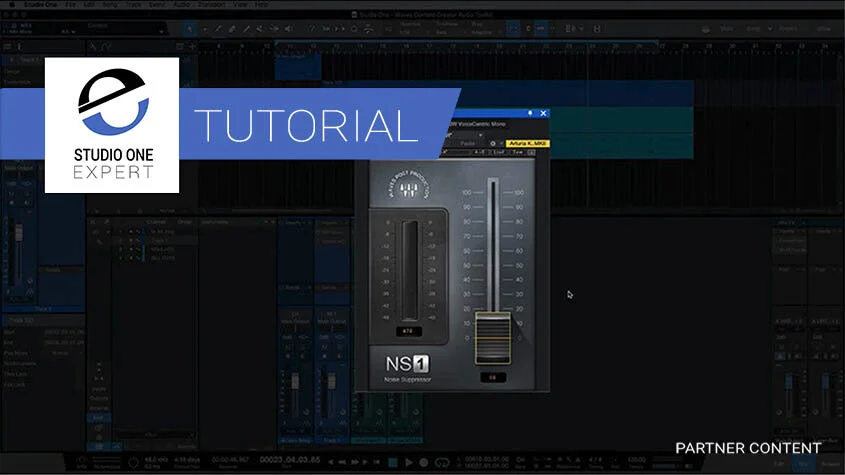Click the yellow Arturia K. MKII control-link label
This screenshot has height=475, width=845.
(528, 143)
